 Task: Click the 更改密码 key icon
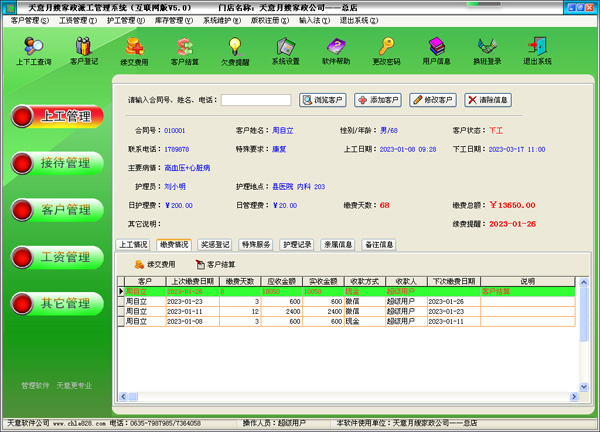click(386, 51)
